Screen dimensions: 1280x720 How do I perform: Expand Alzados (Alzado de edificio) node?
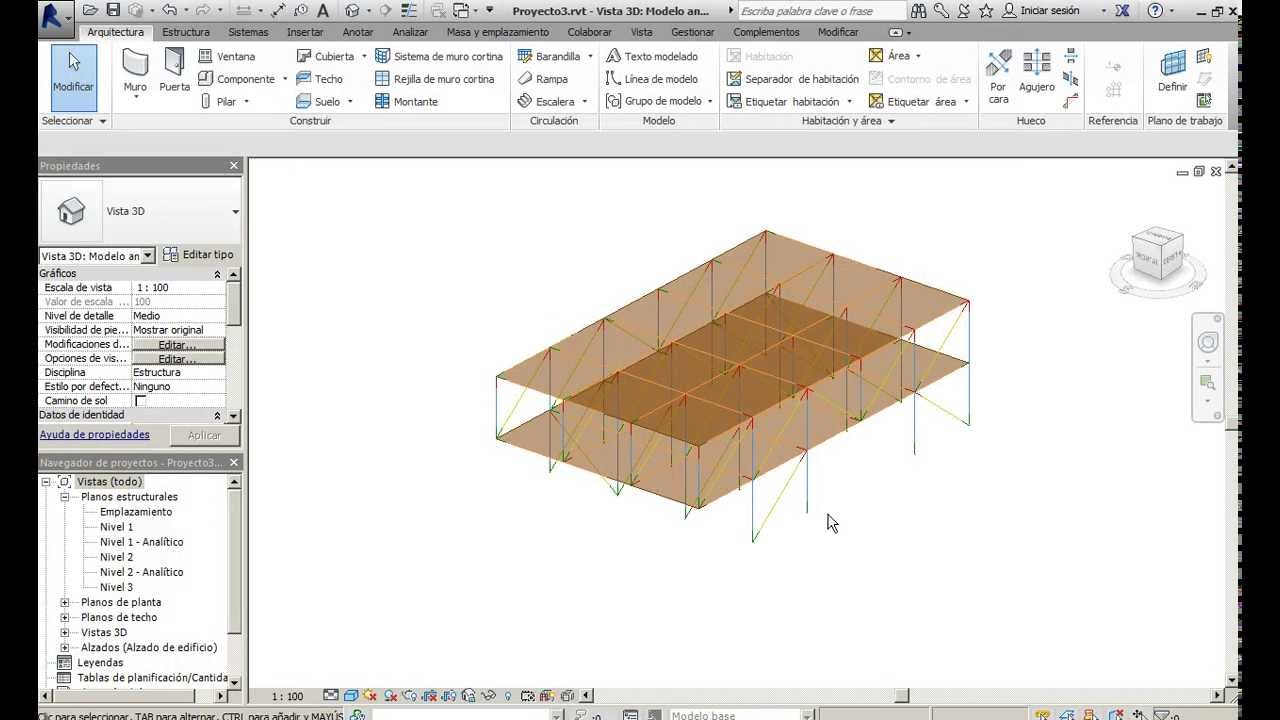[x=65, y=647]
